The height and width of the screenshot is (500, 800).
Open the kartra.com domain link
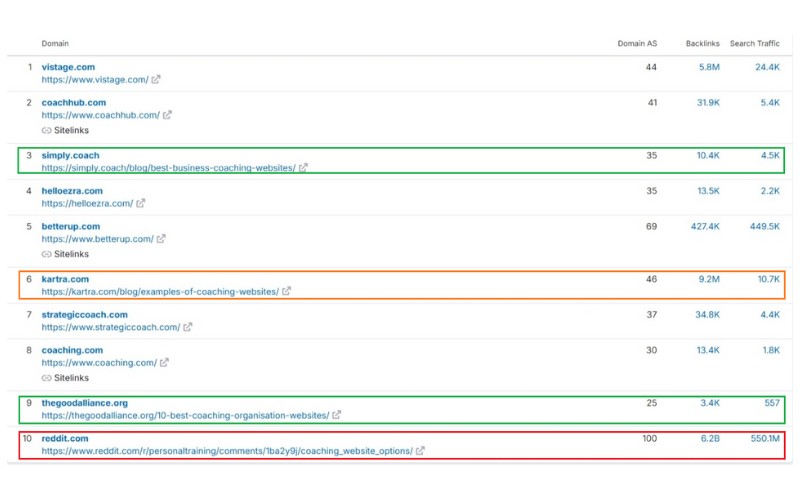click(x=65, y=279)
